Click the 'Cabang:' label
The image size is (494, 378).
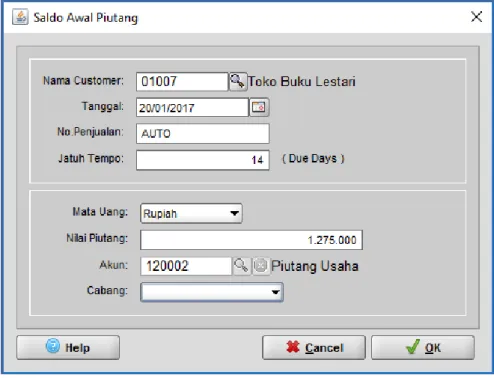point(107,290)
